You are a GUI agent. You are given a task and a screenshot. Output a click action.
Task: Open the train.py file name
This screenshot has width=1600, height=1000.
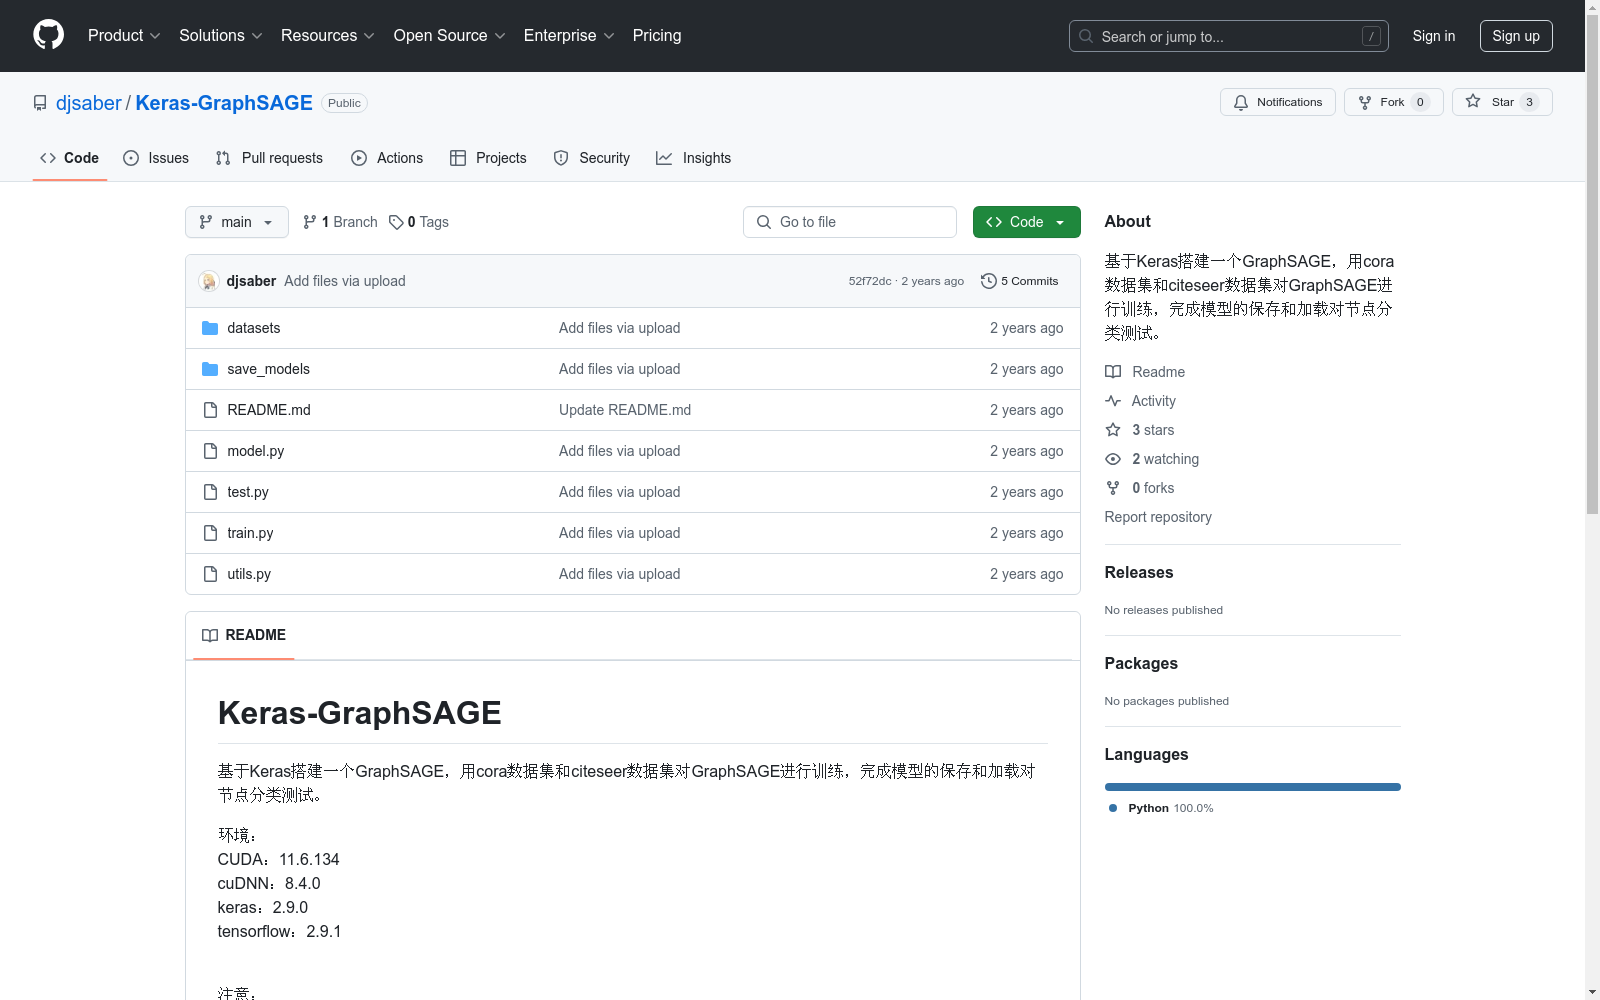tap(250, 533)
